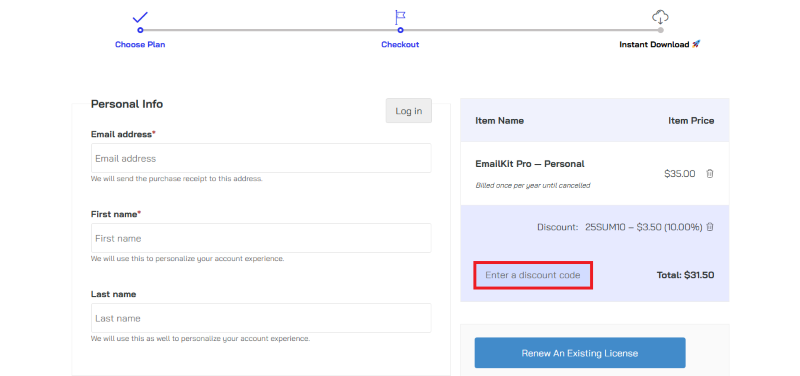
Task: Click the Instant Download progress dot
Action: (x=661, y=30)
